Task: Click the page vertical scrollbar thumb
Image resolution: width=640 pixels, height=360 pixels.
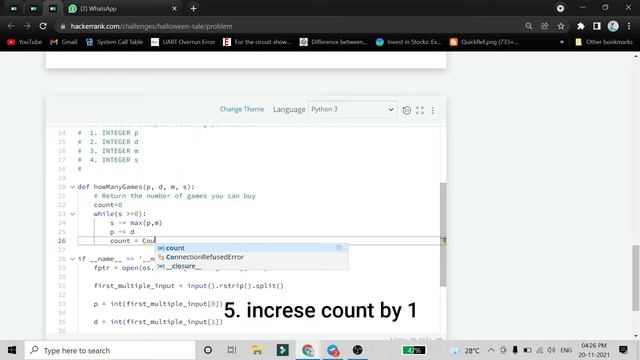Action: [x=636, y=278]
